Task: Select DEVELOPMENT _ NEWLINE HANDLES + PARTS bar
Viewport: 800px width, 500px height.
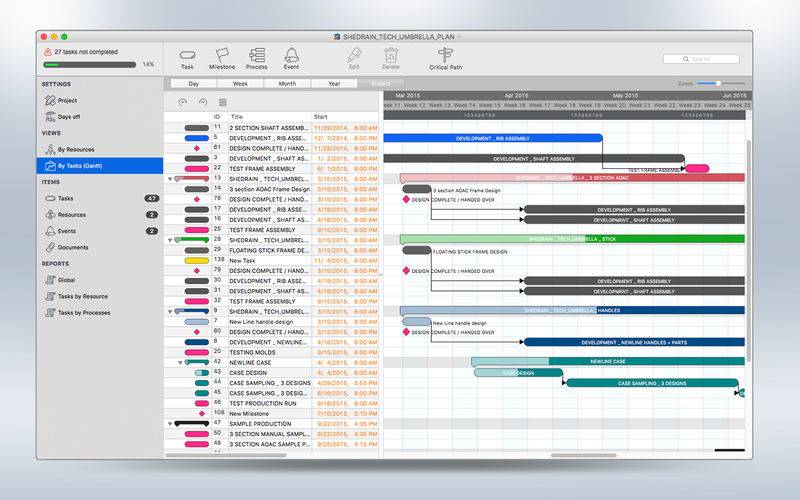Action: coord(634,342)
